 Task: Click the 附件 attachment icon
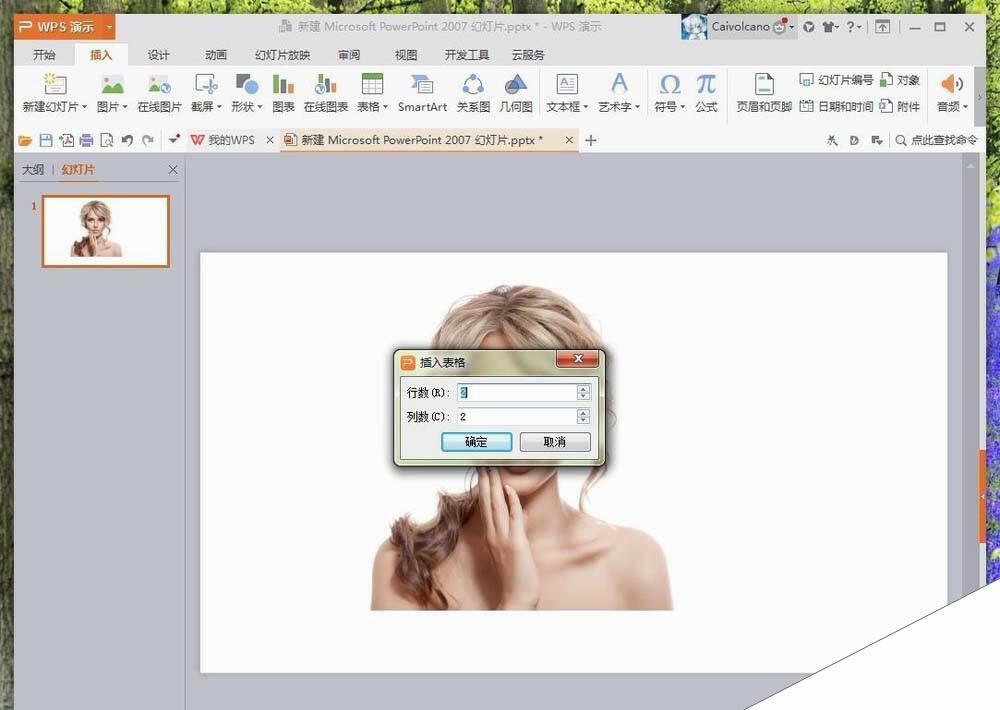[899, 106]
